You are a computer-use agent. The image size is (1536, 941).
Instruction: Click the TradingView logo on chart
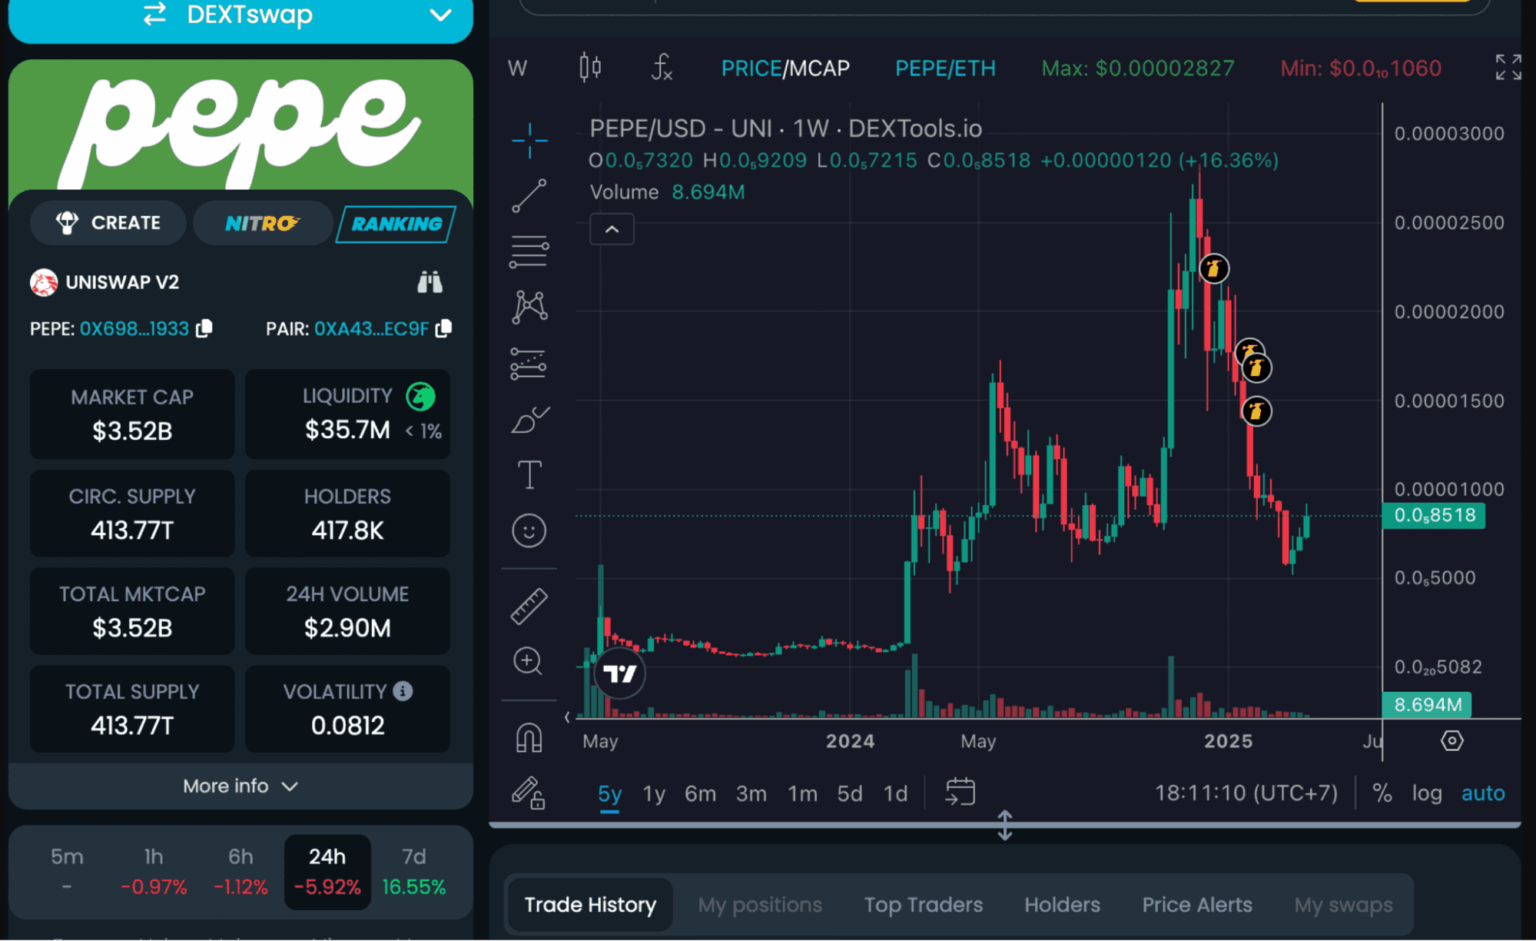pyautogui.click(x=620, y=674)
